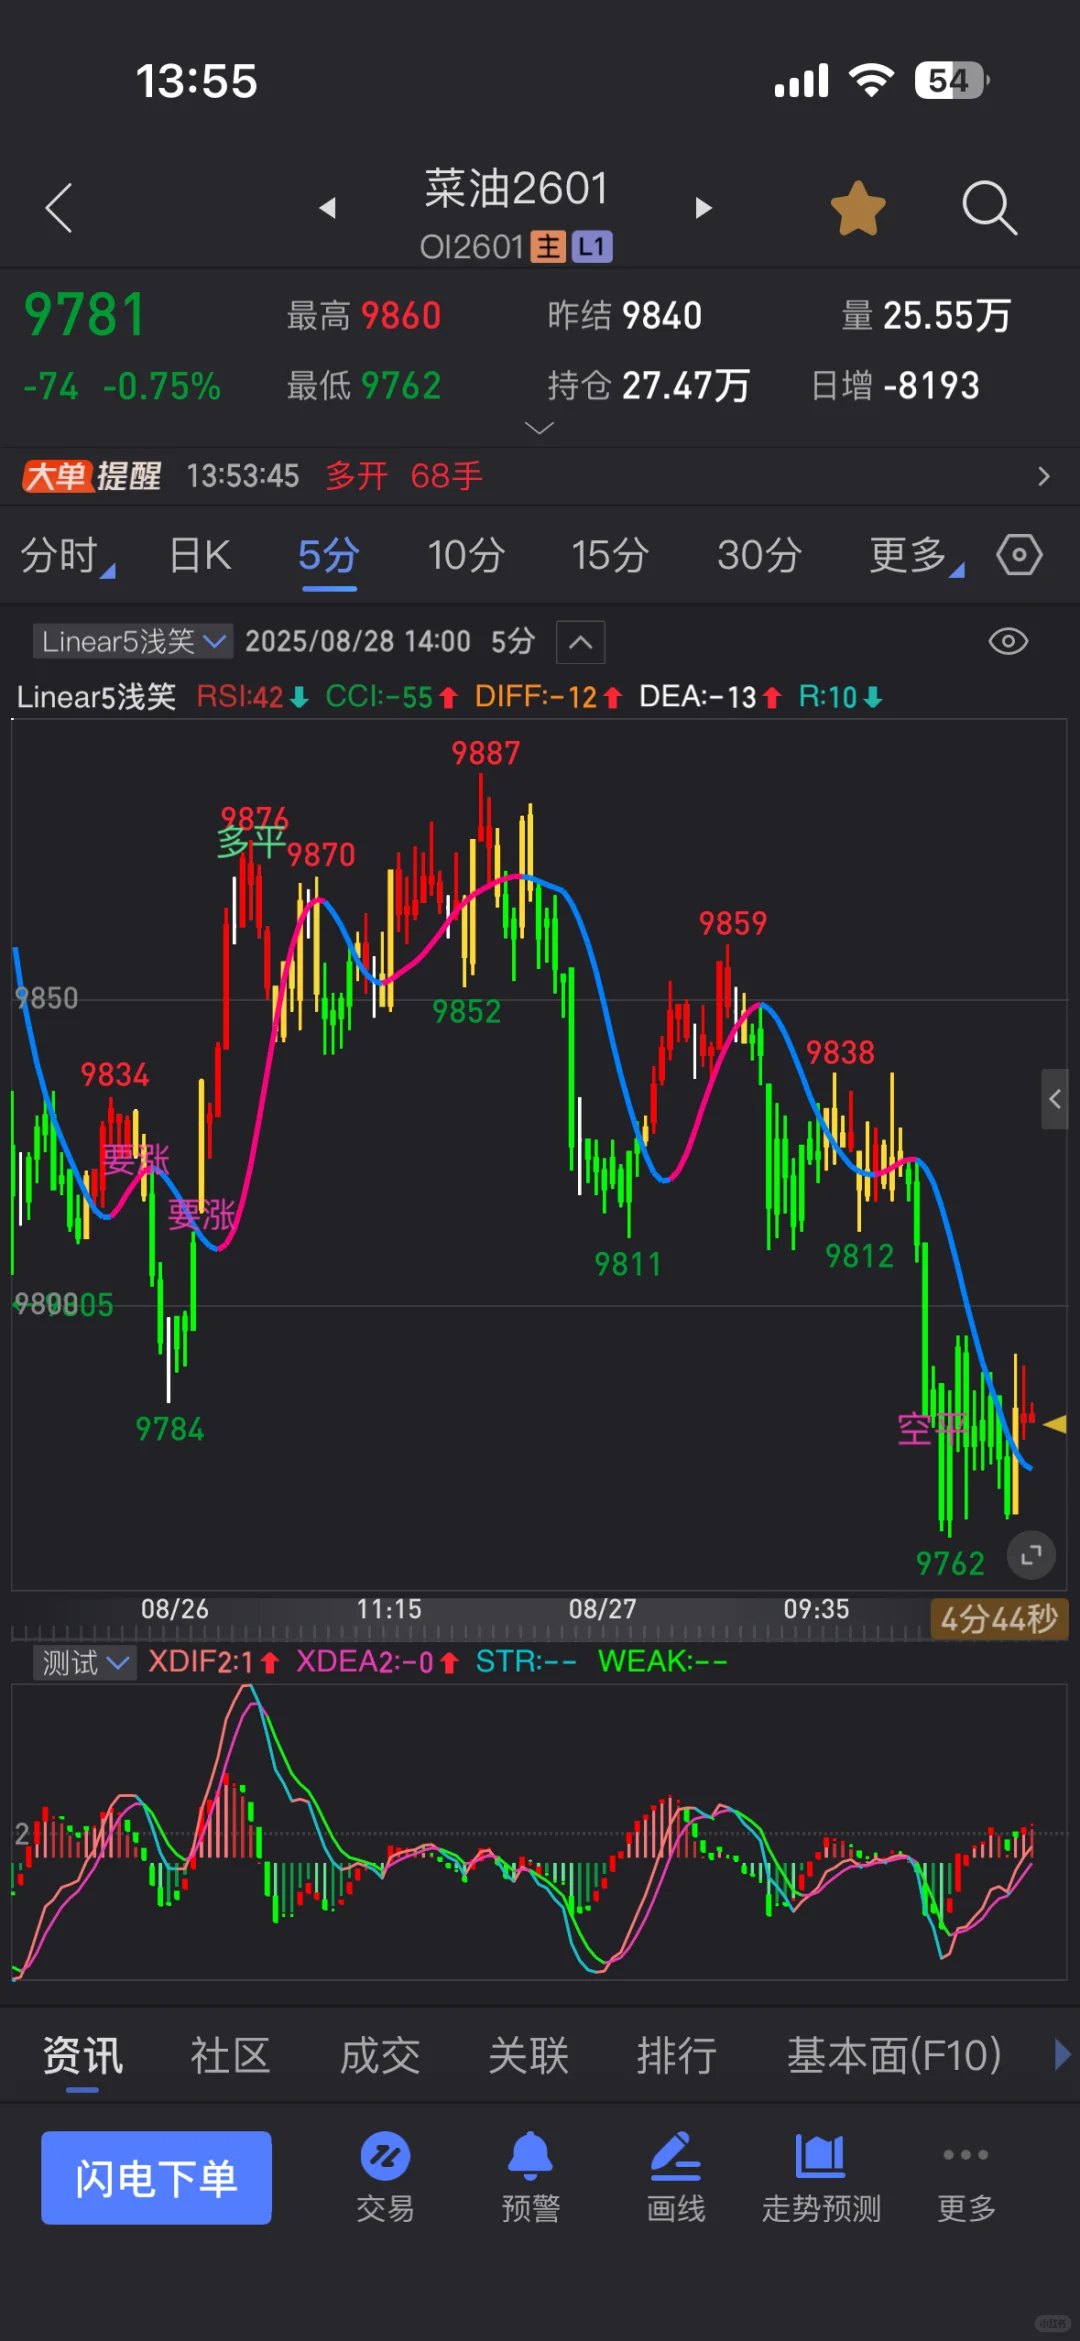Tap the DIFF:-12 indicator value
Viewport: 1080px width, 2341px height.
549,697
